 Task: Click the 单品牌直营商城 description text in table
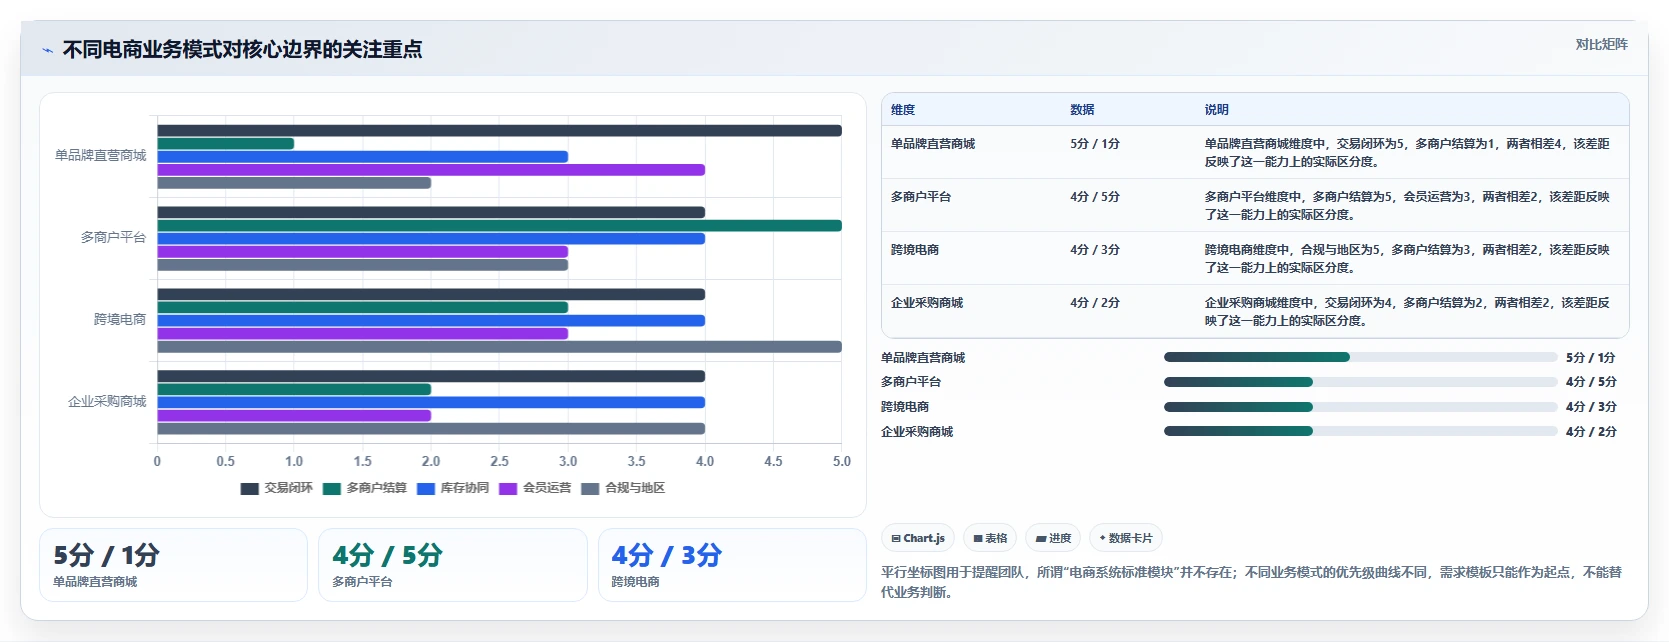(x=1407, y=153)
